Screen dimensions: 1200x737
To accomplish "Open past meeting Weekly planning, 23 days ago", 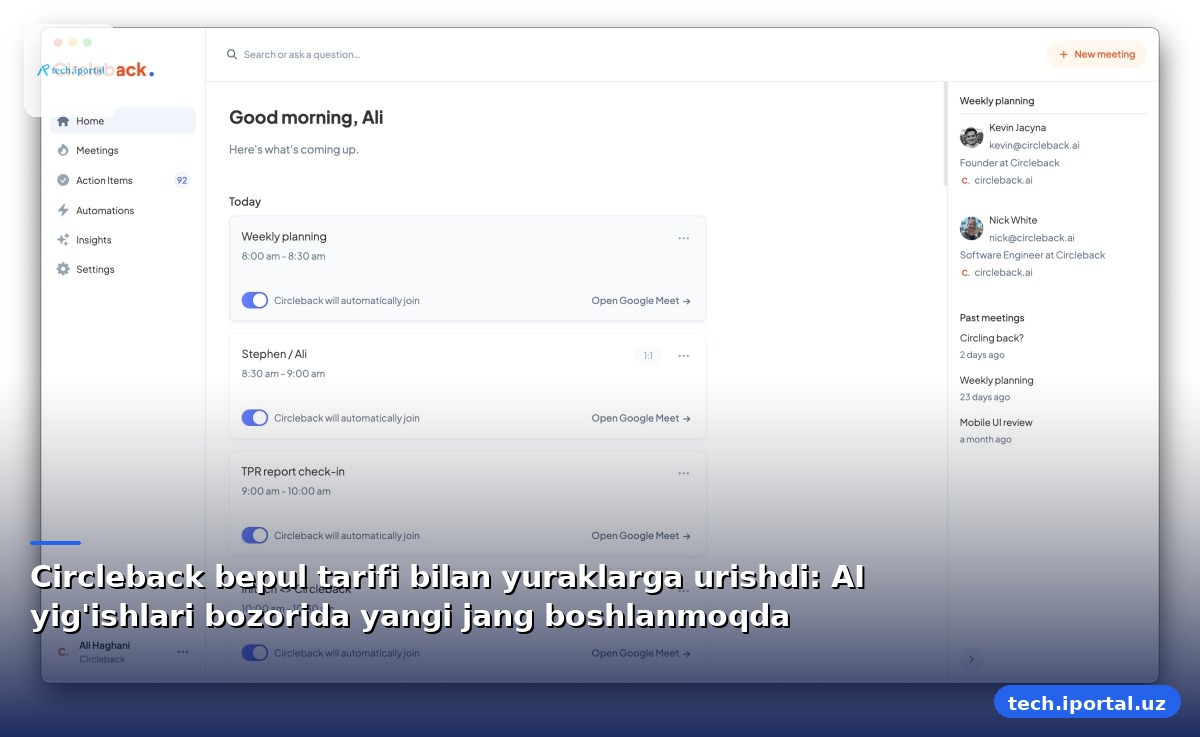I will click(997, 380).
